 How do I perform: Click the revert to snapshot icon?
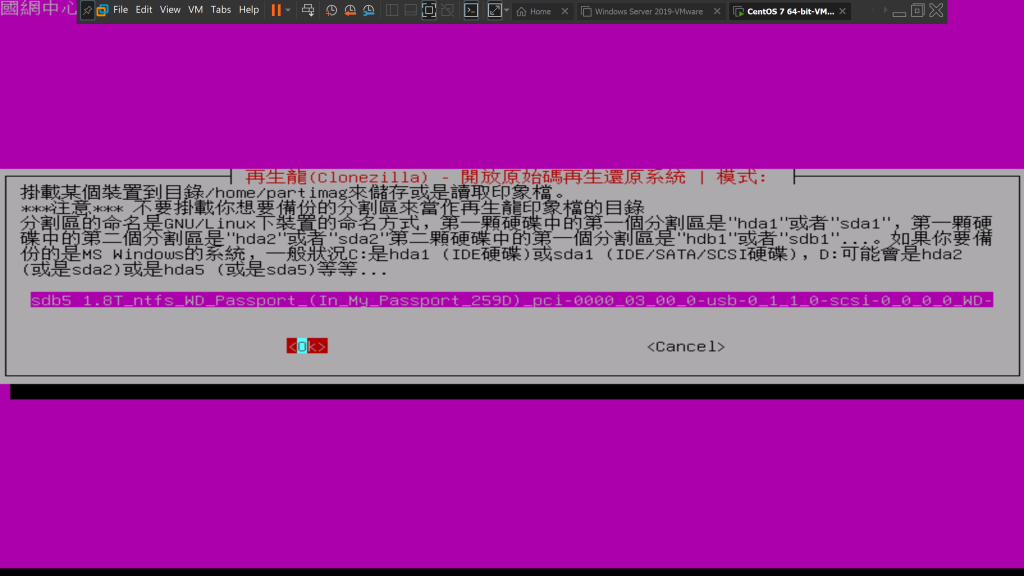pyautogui.click(x=350, y=10)
